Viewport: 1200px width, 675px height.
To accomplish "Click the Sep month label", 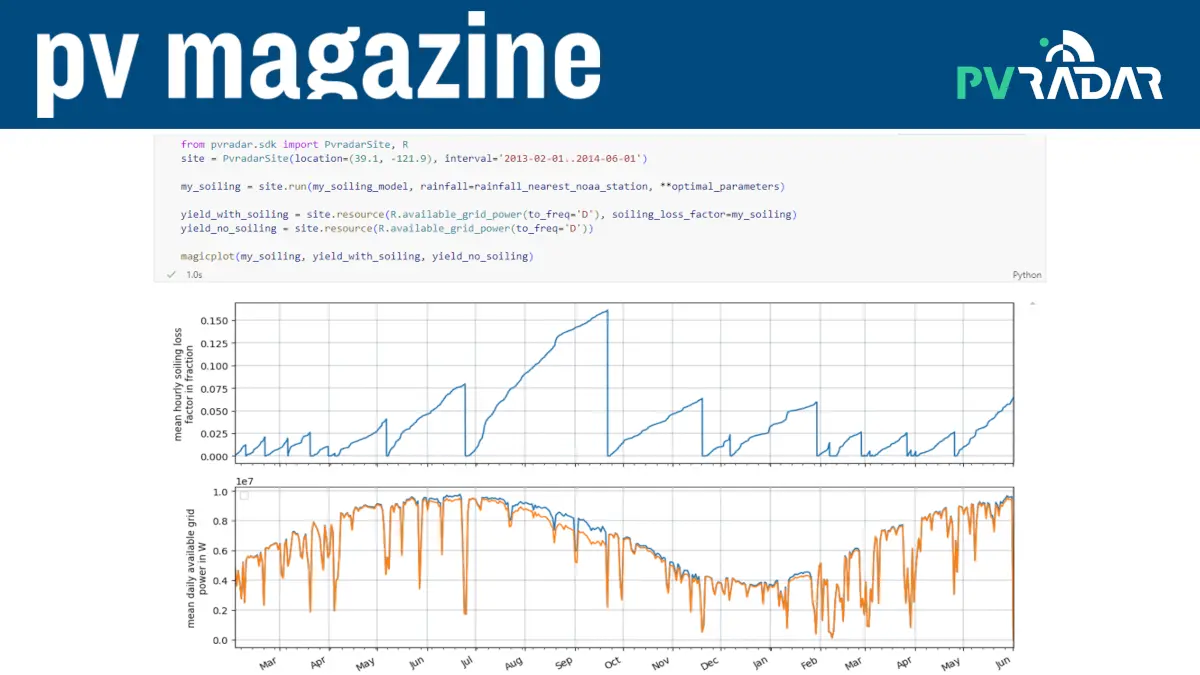I will coord(563,662).
